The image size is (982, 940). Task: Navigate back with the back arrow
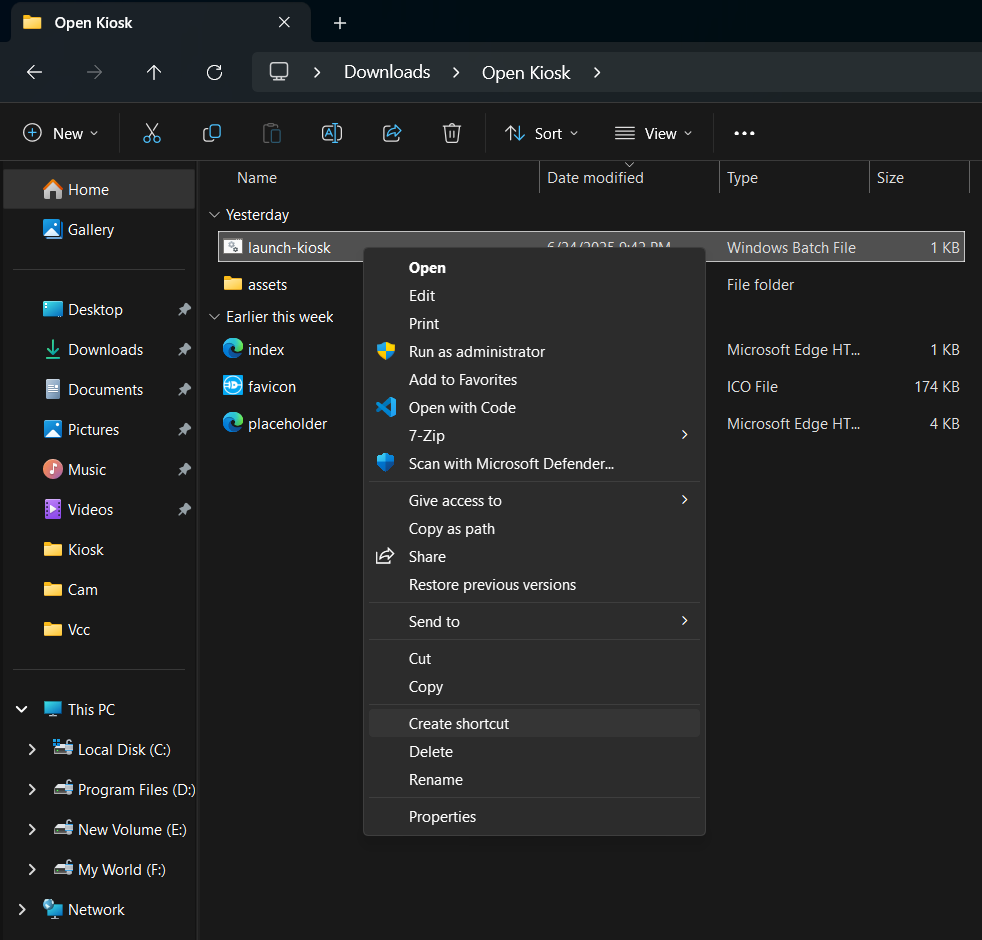pyautogui.click(x=34, y=72)
